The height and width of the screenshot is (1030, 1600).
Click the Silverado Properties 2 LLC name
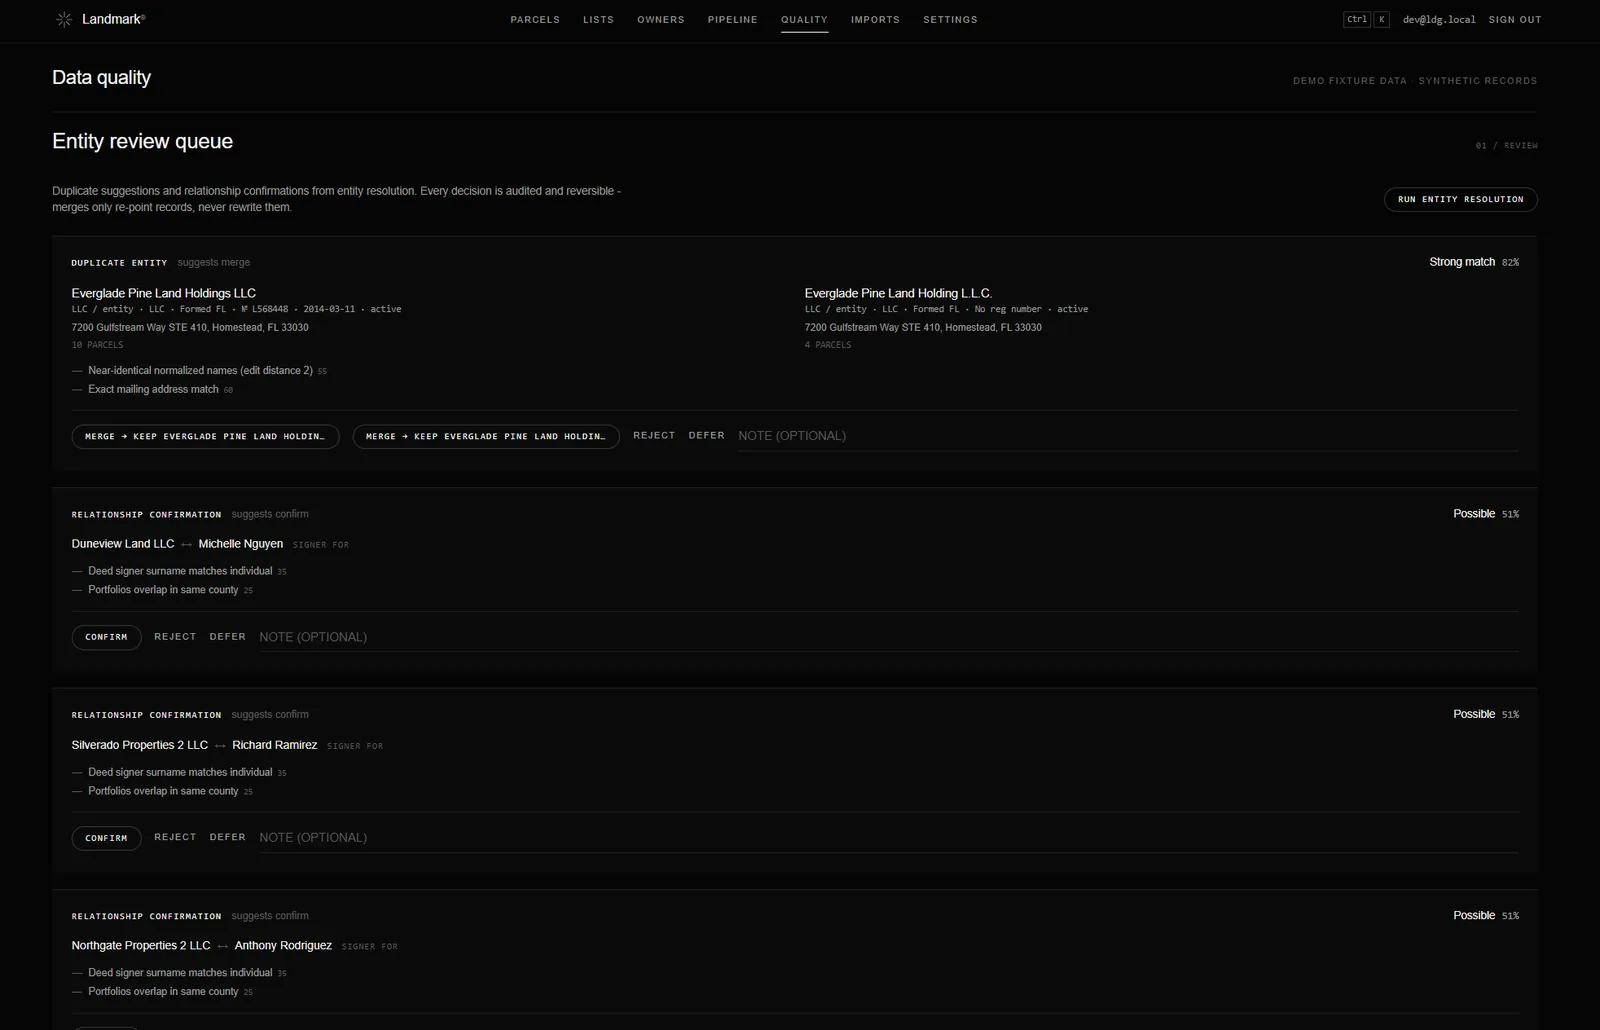pos(140,745)
